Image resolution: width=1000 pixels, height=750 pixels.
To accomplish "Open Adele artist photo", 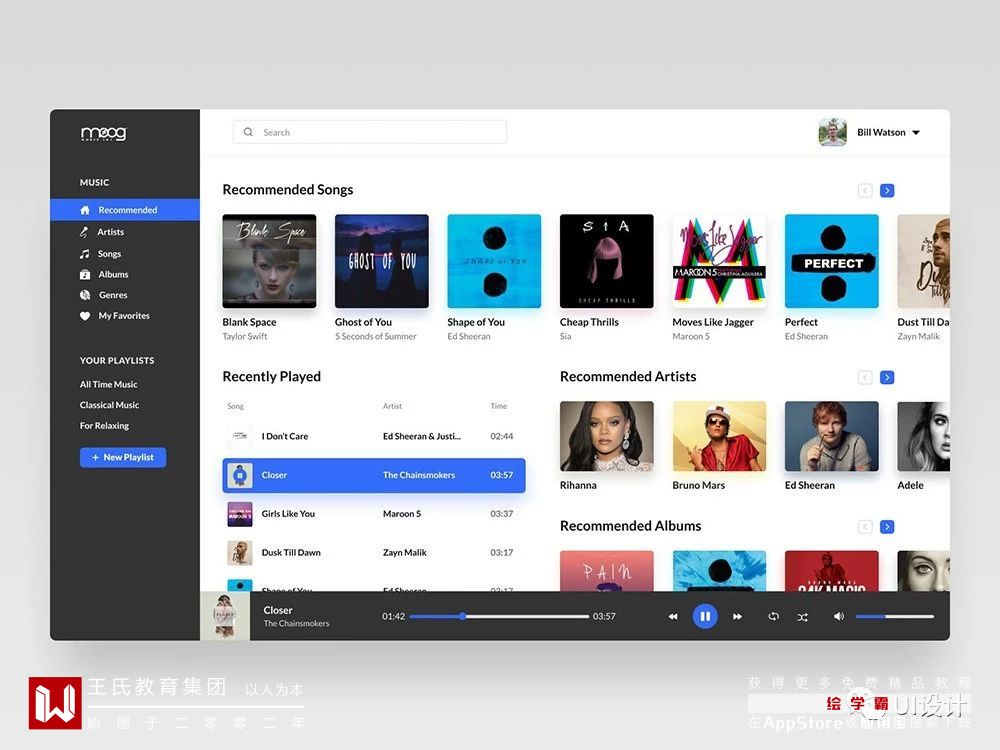I will tap(923, 436).
